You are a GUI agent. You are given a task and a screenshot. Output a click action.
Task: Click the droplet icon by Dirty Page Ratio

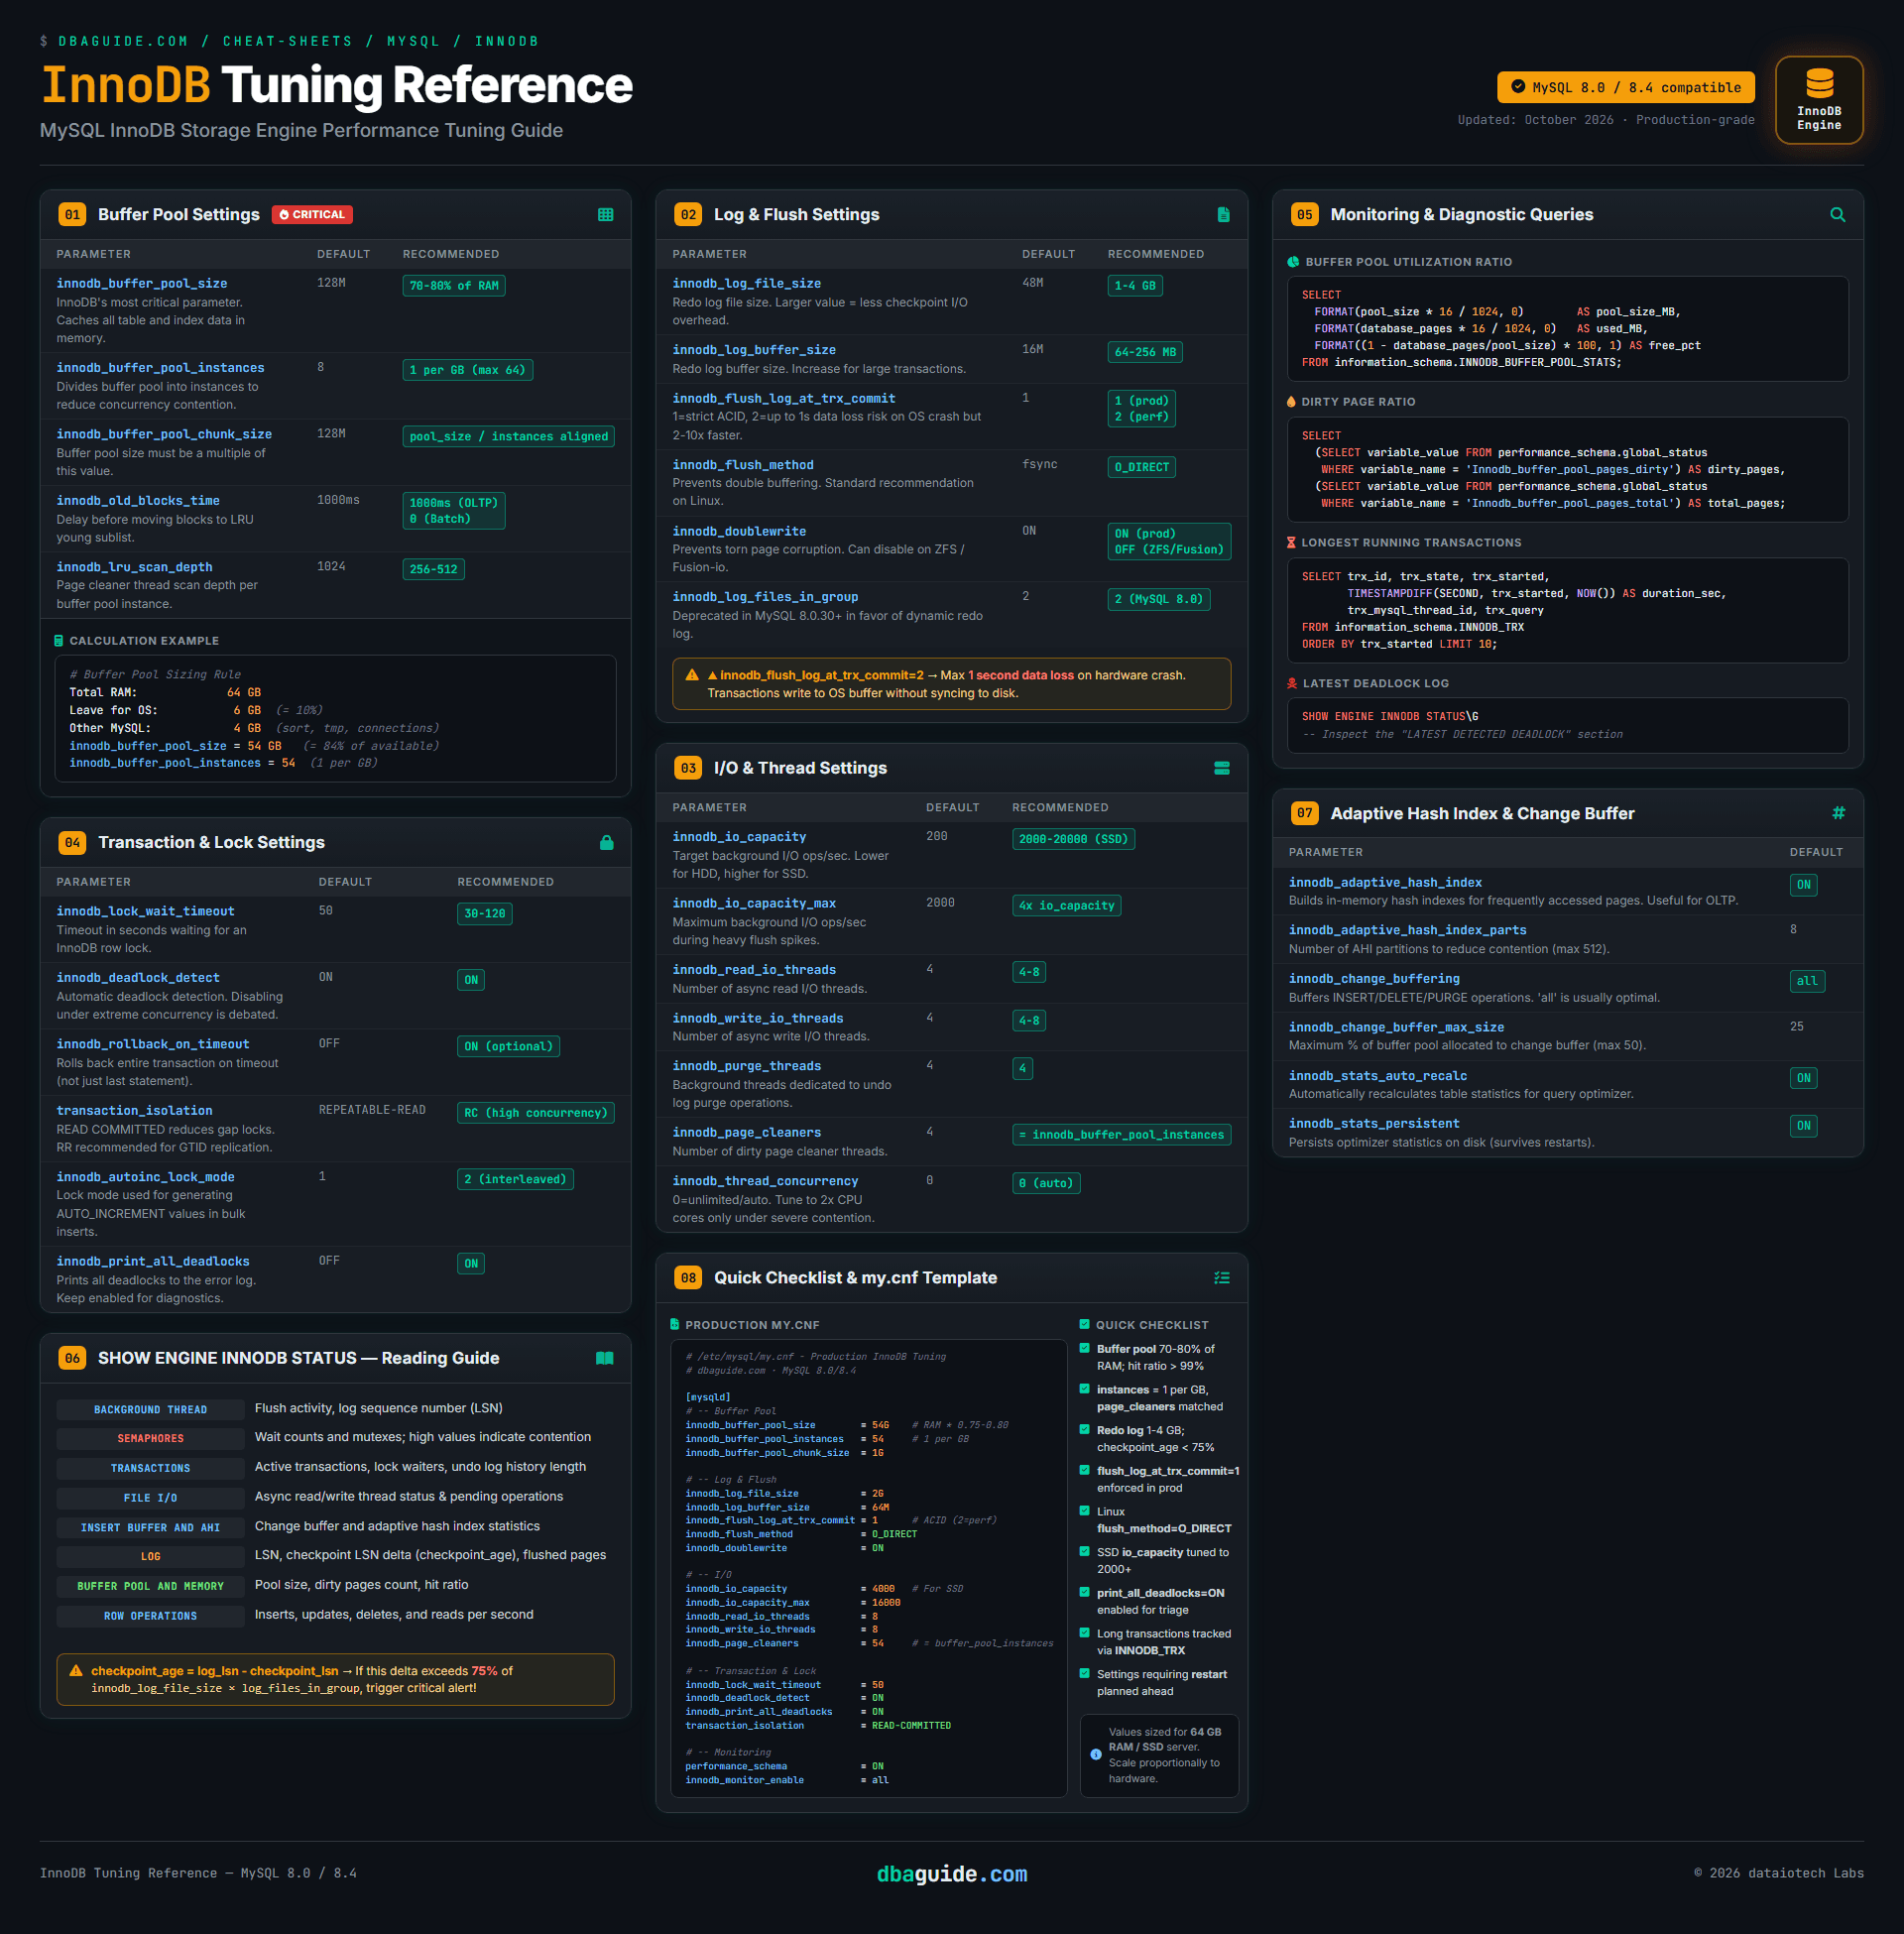[1291, 402]
